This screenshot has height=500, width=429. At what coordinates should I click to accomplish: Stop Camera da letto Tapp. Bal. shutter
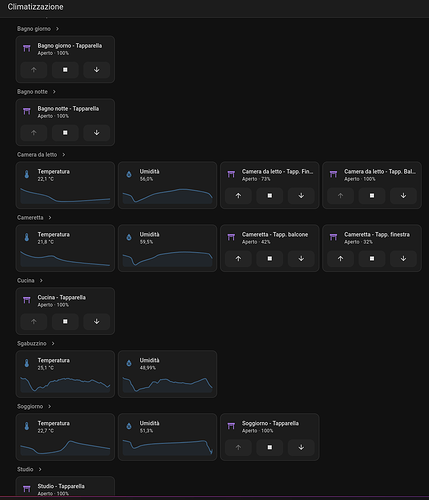coord(372,196)
